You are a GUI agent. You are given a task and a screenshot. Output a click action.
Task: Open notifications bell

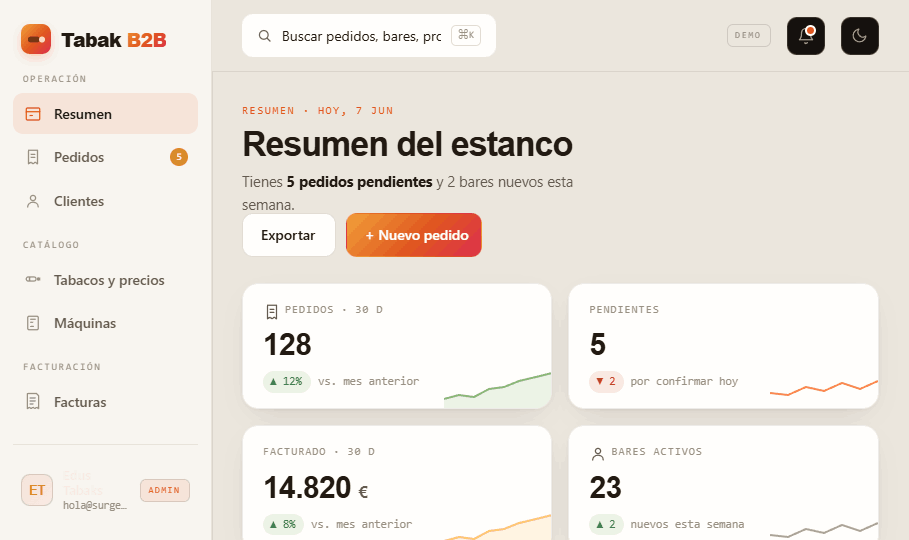tap(806, 36)
